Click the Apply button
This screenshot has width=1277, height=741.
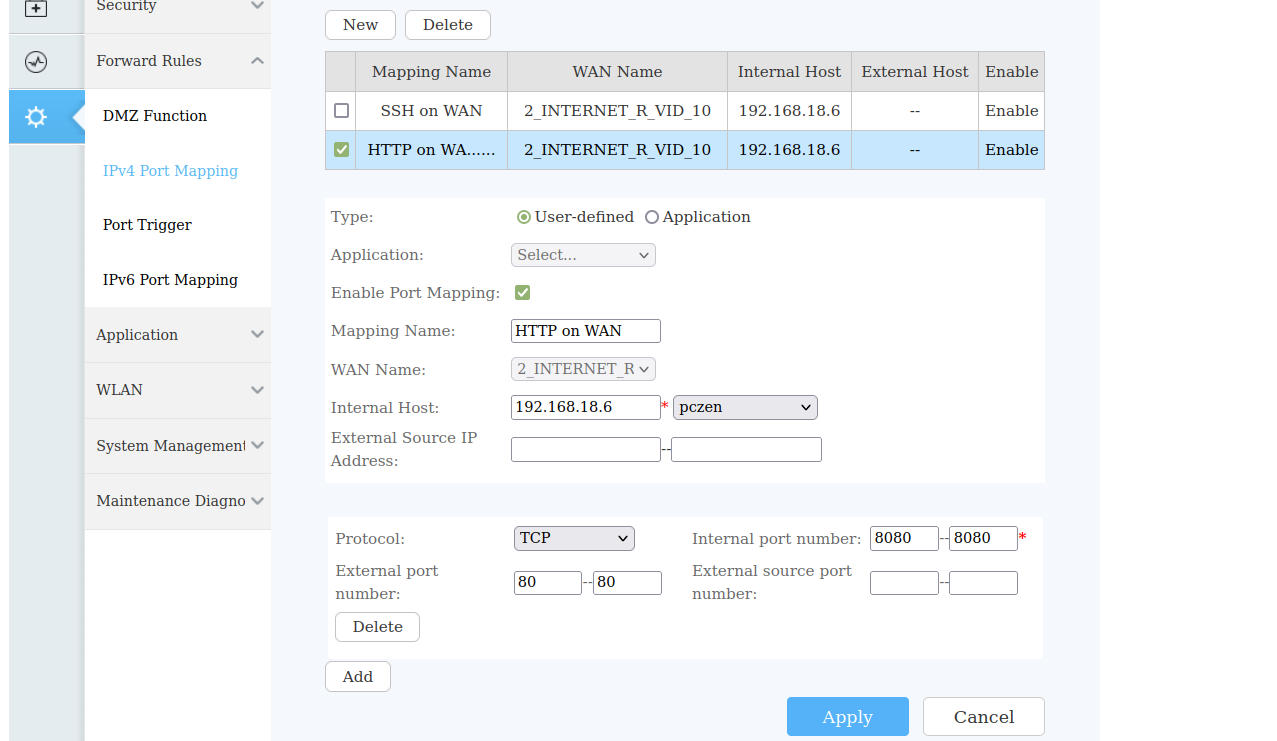[847, 717]
